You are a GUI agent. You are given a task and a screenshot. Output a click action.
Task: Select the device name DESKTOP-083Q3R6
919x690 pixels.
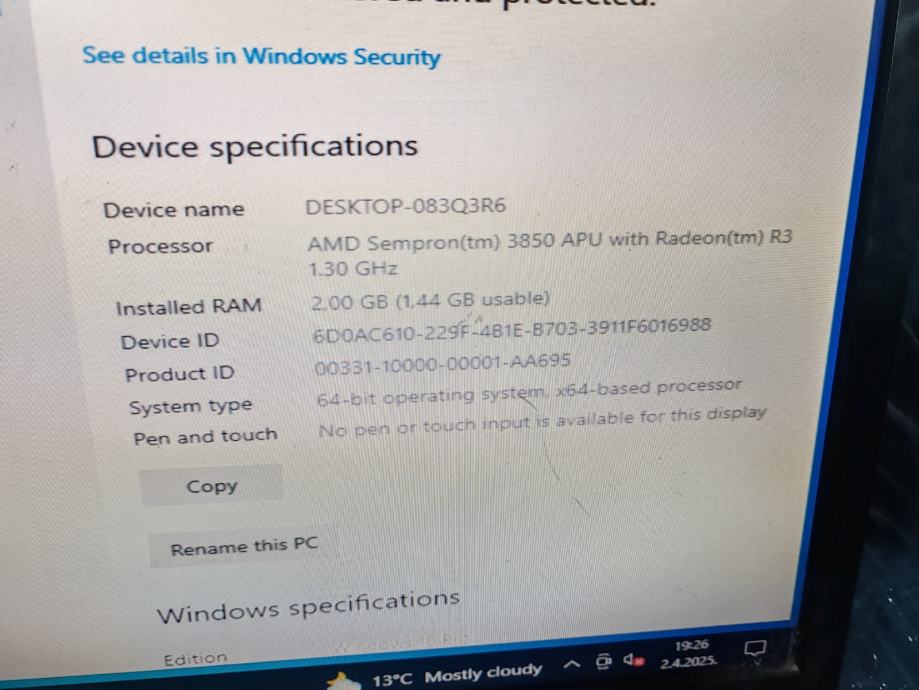point(406,206)
